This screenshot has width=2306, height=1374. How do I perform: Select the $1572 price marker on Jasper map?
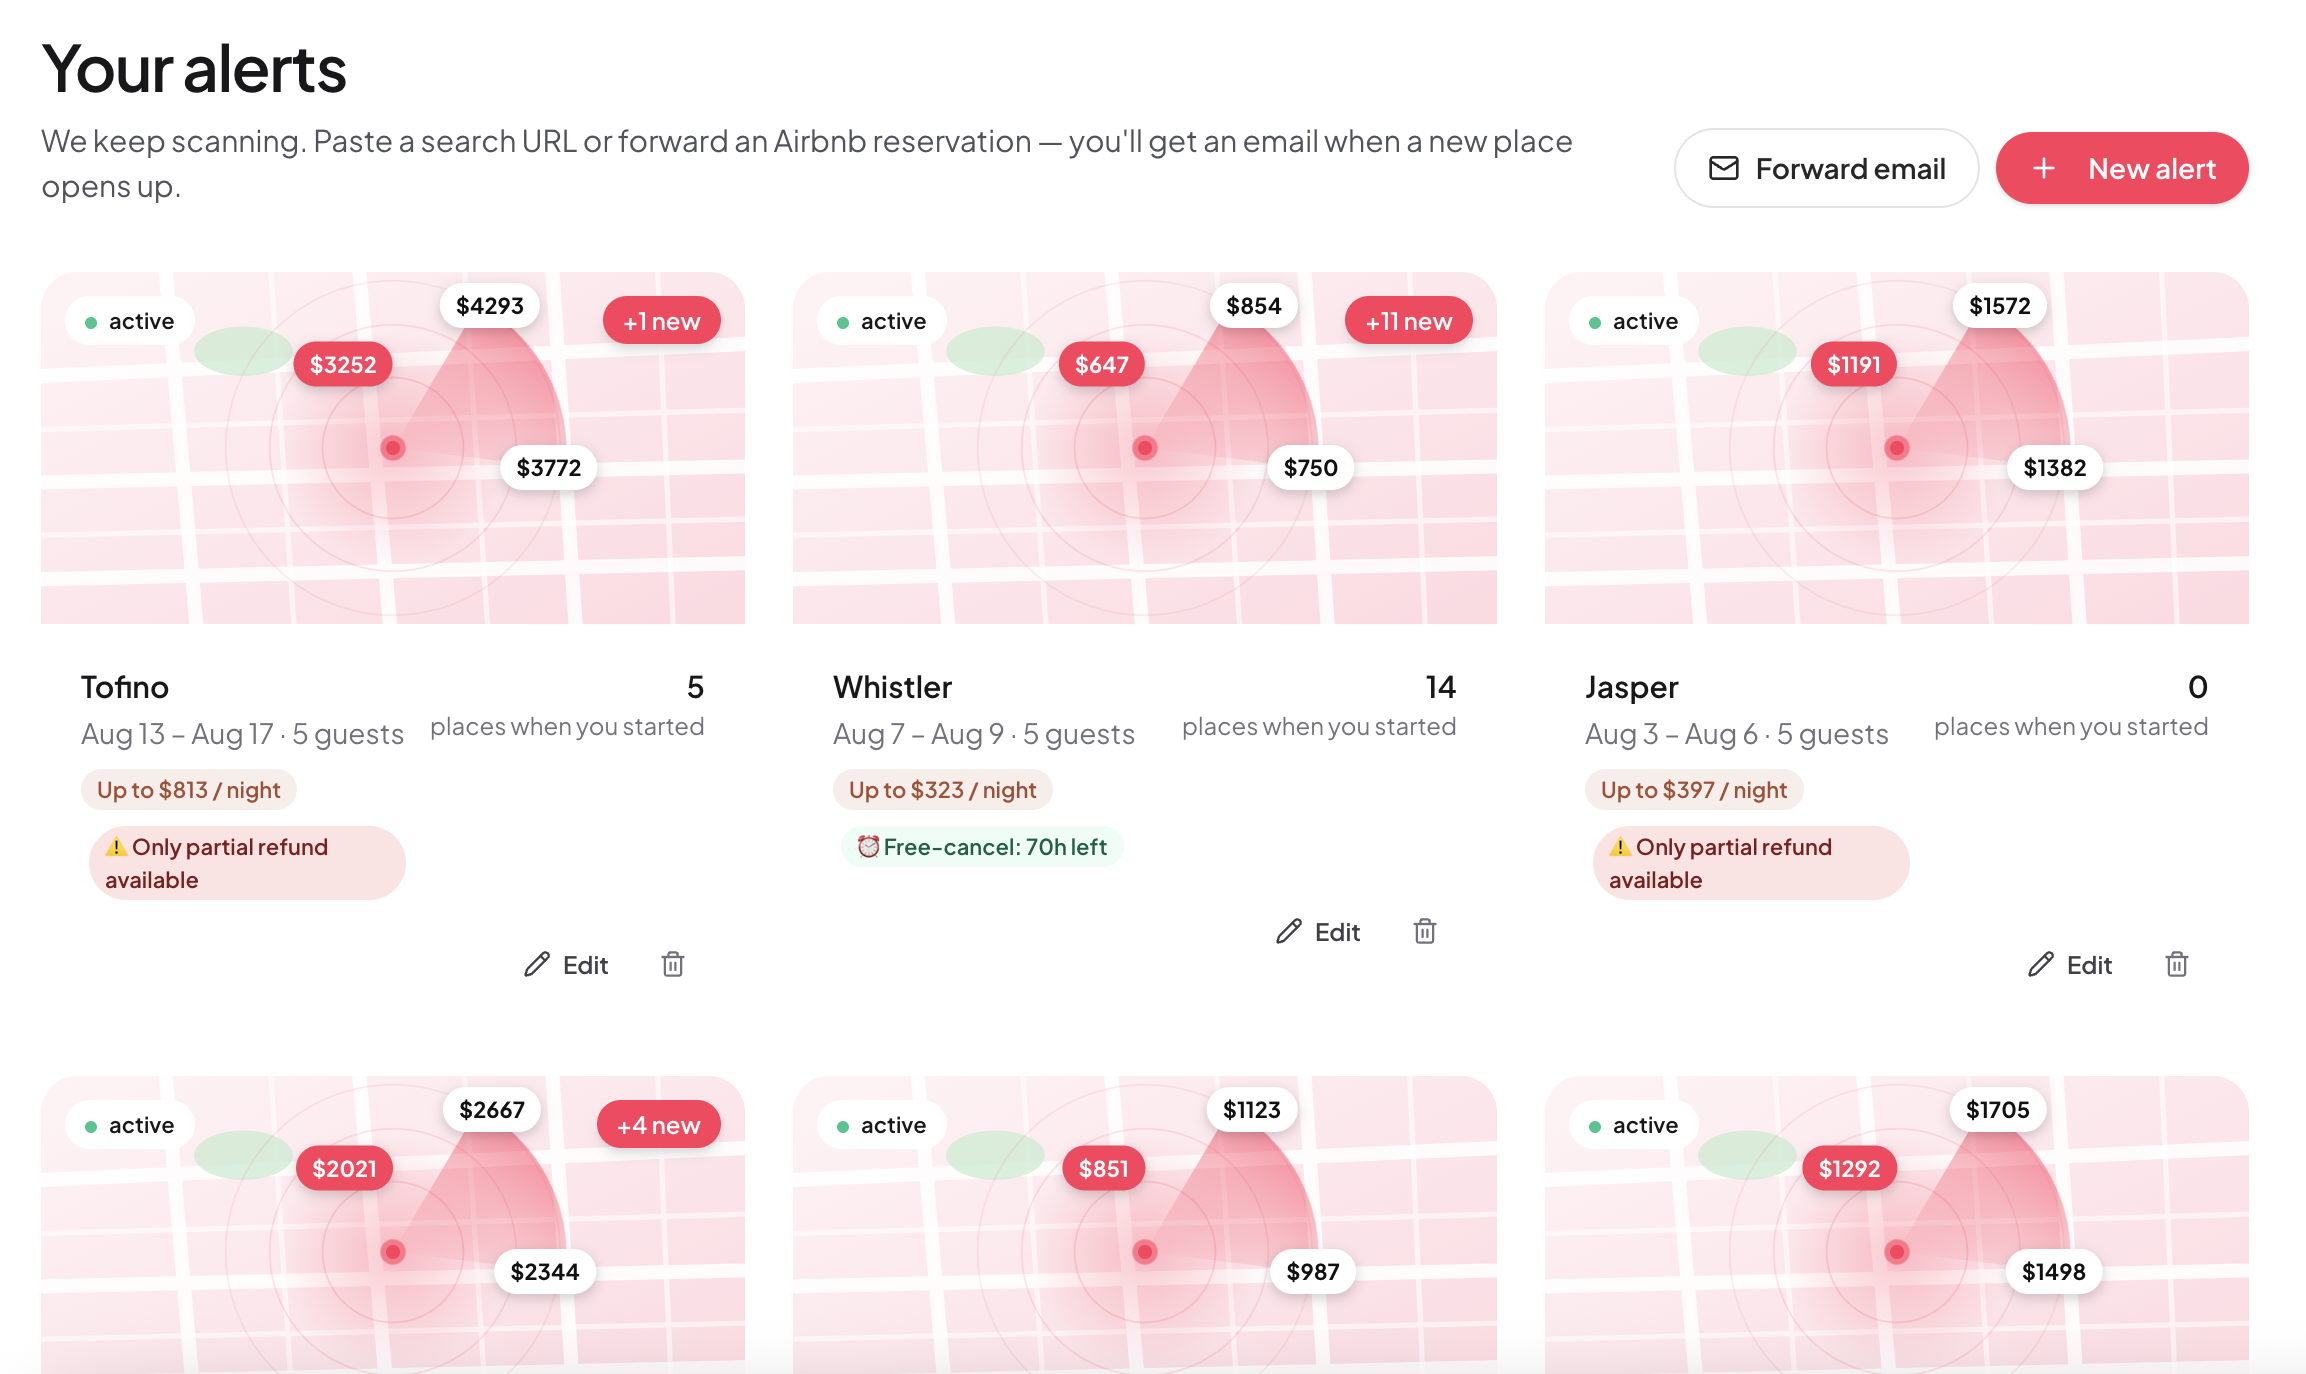1999,305
